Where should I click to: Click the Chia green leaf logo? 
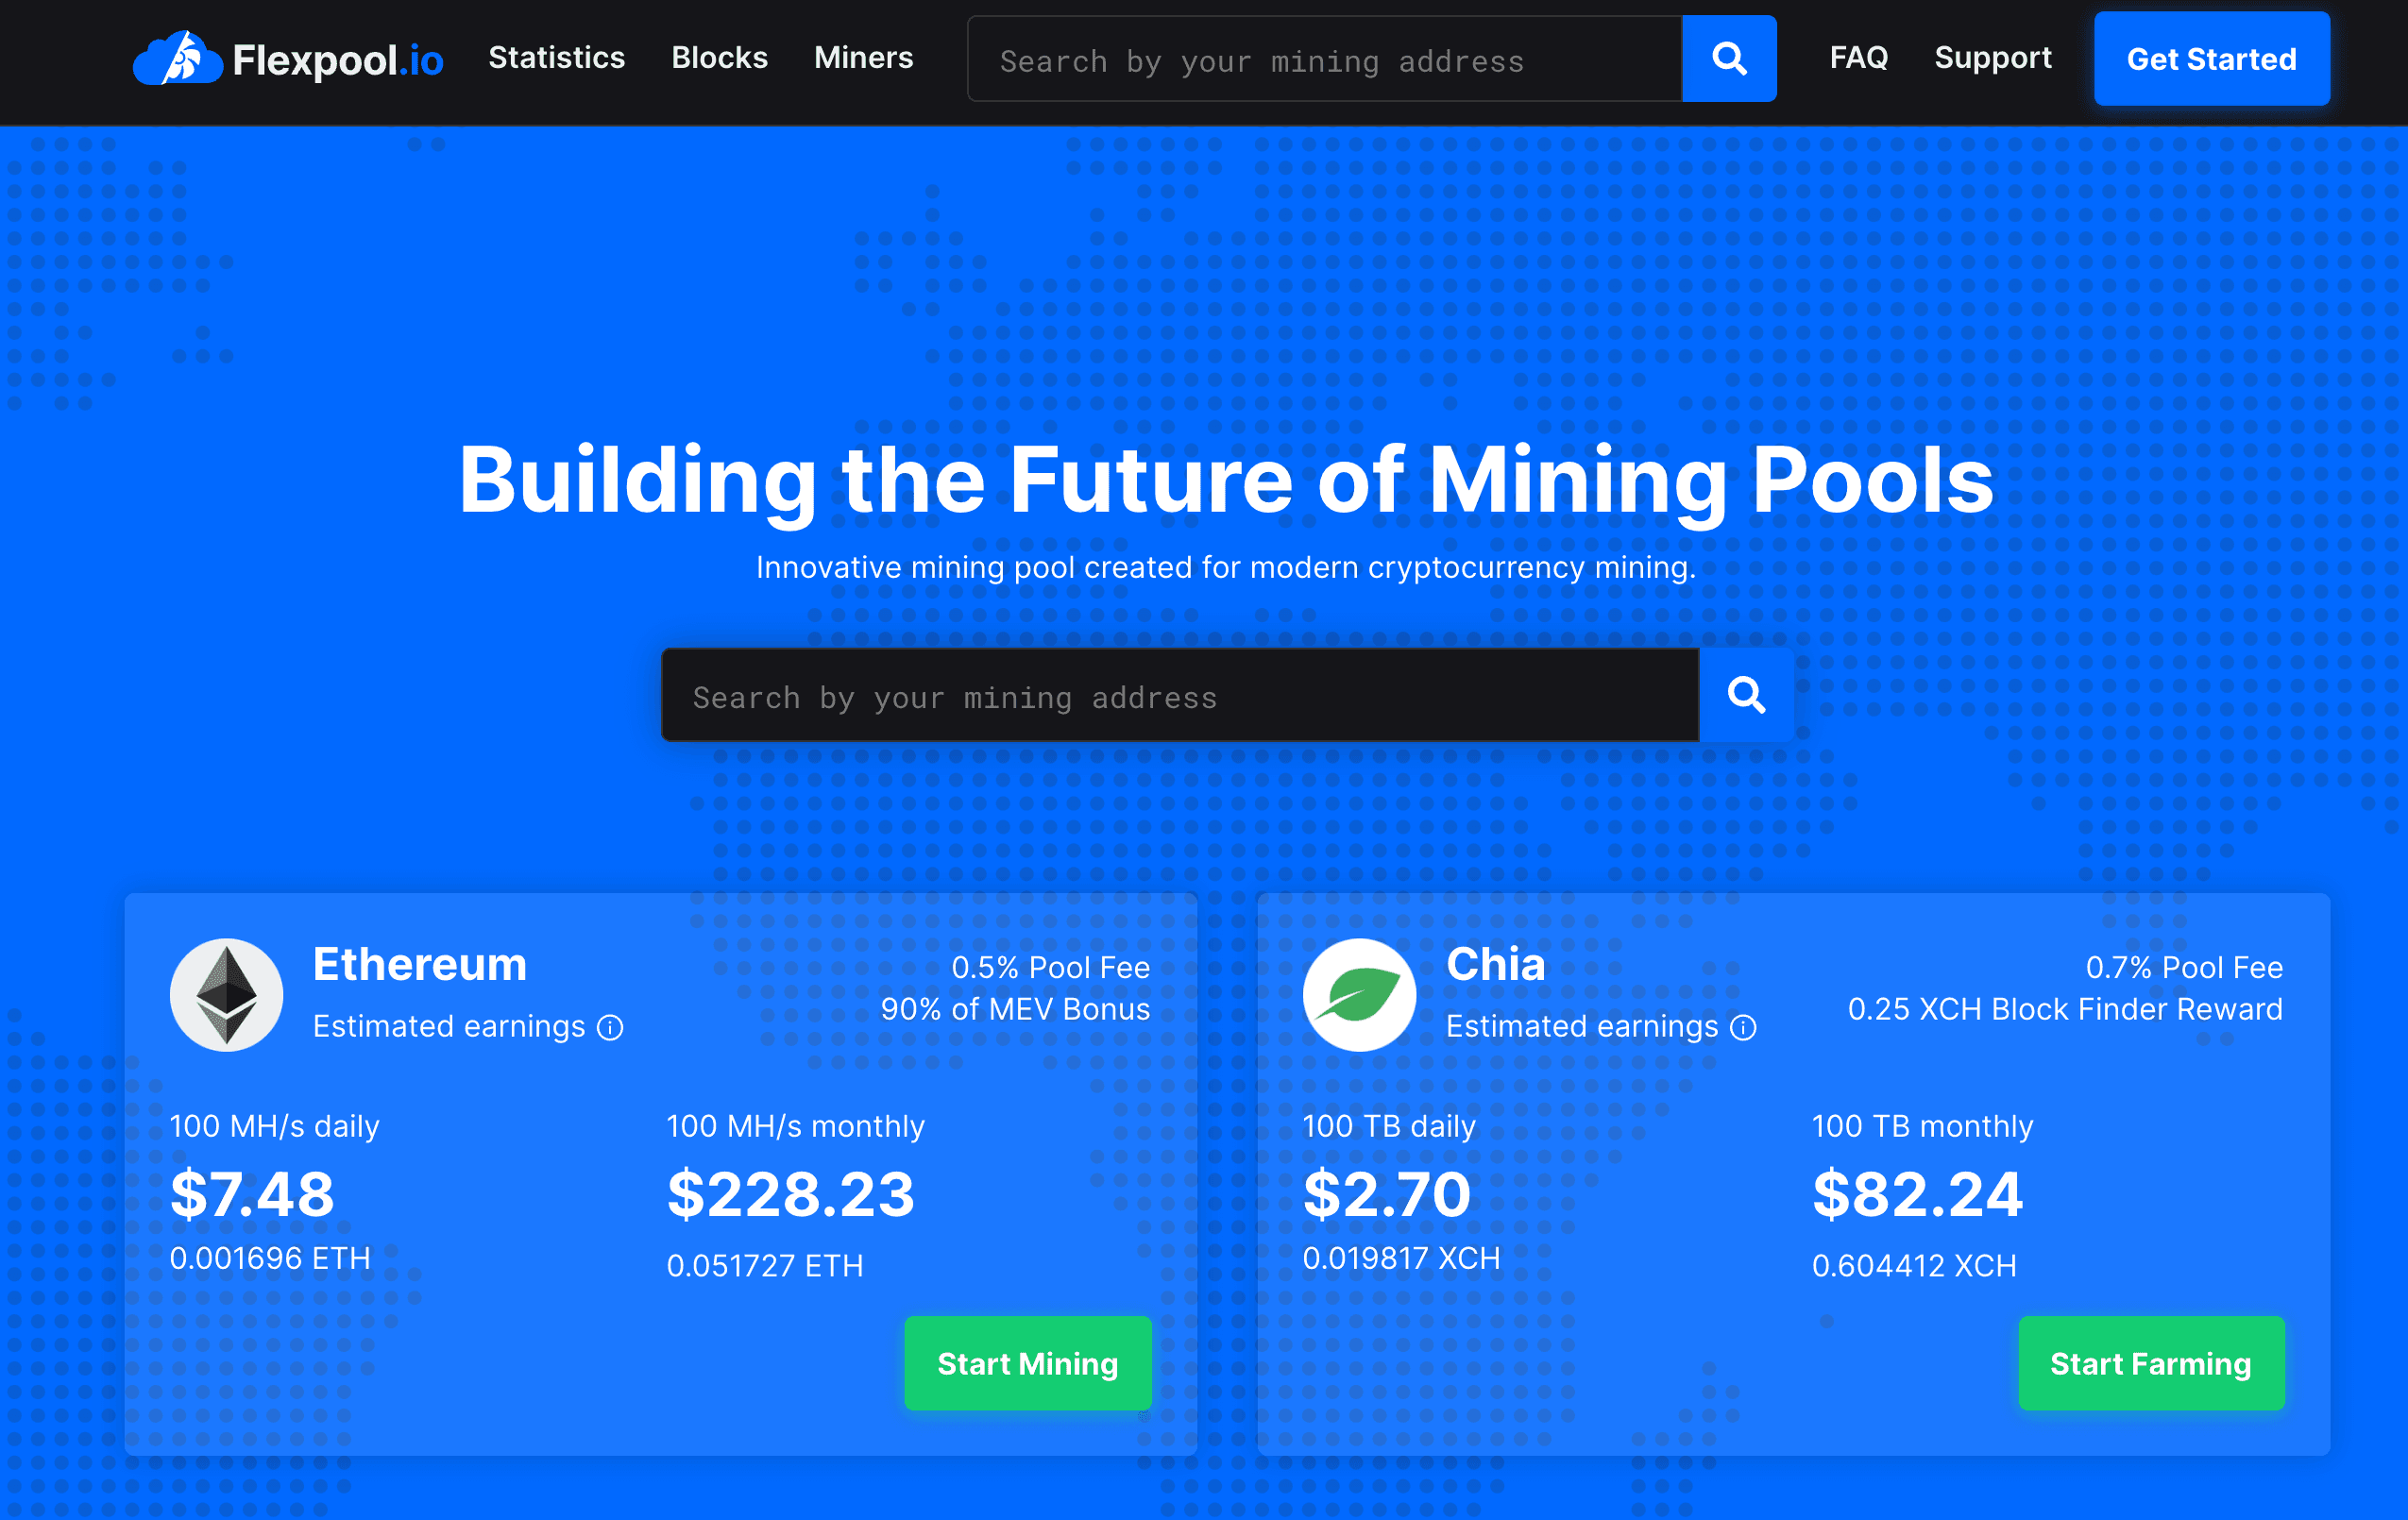1359,995
